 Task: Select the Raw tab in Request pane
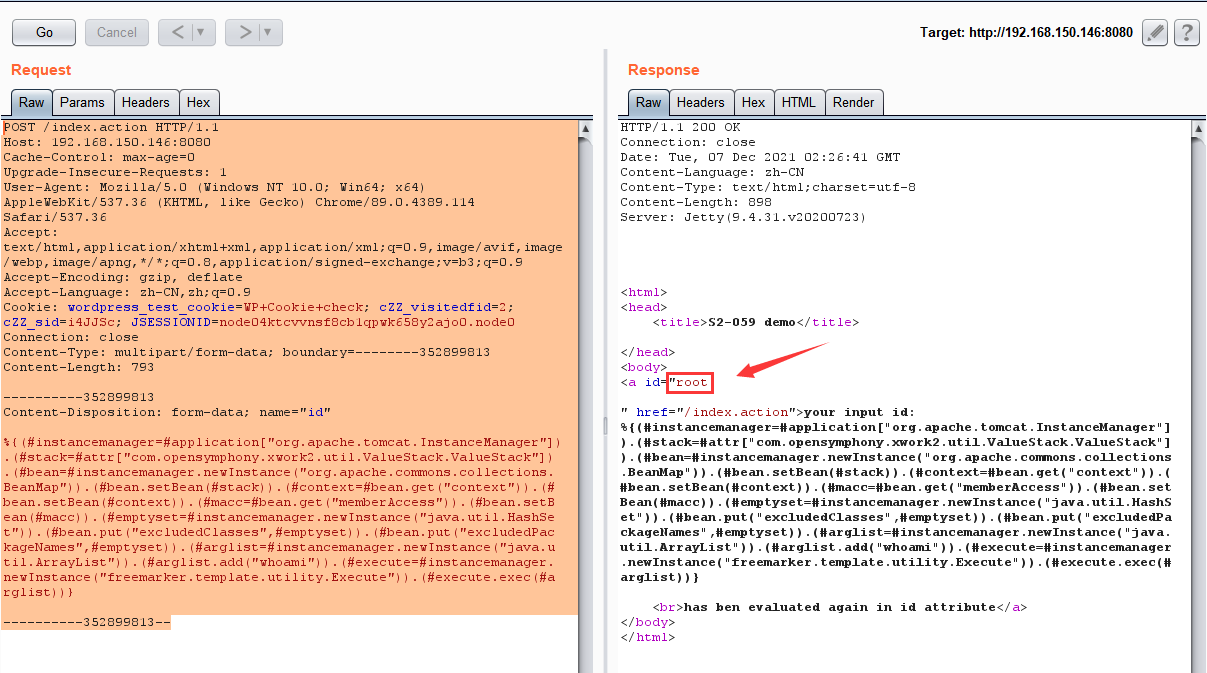32,102
